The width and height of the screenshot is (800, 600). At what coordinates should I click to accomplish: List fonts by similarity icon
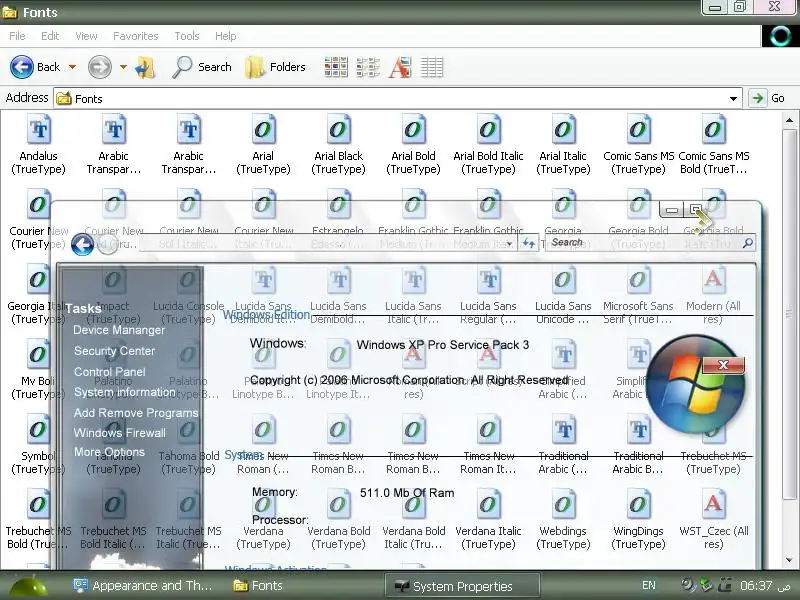point(400,67)
